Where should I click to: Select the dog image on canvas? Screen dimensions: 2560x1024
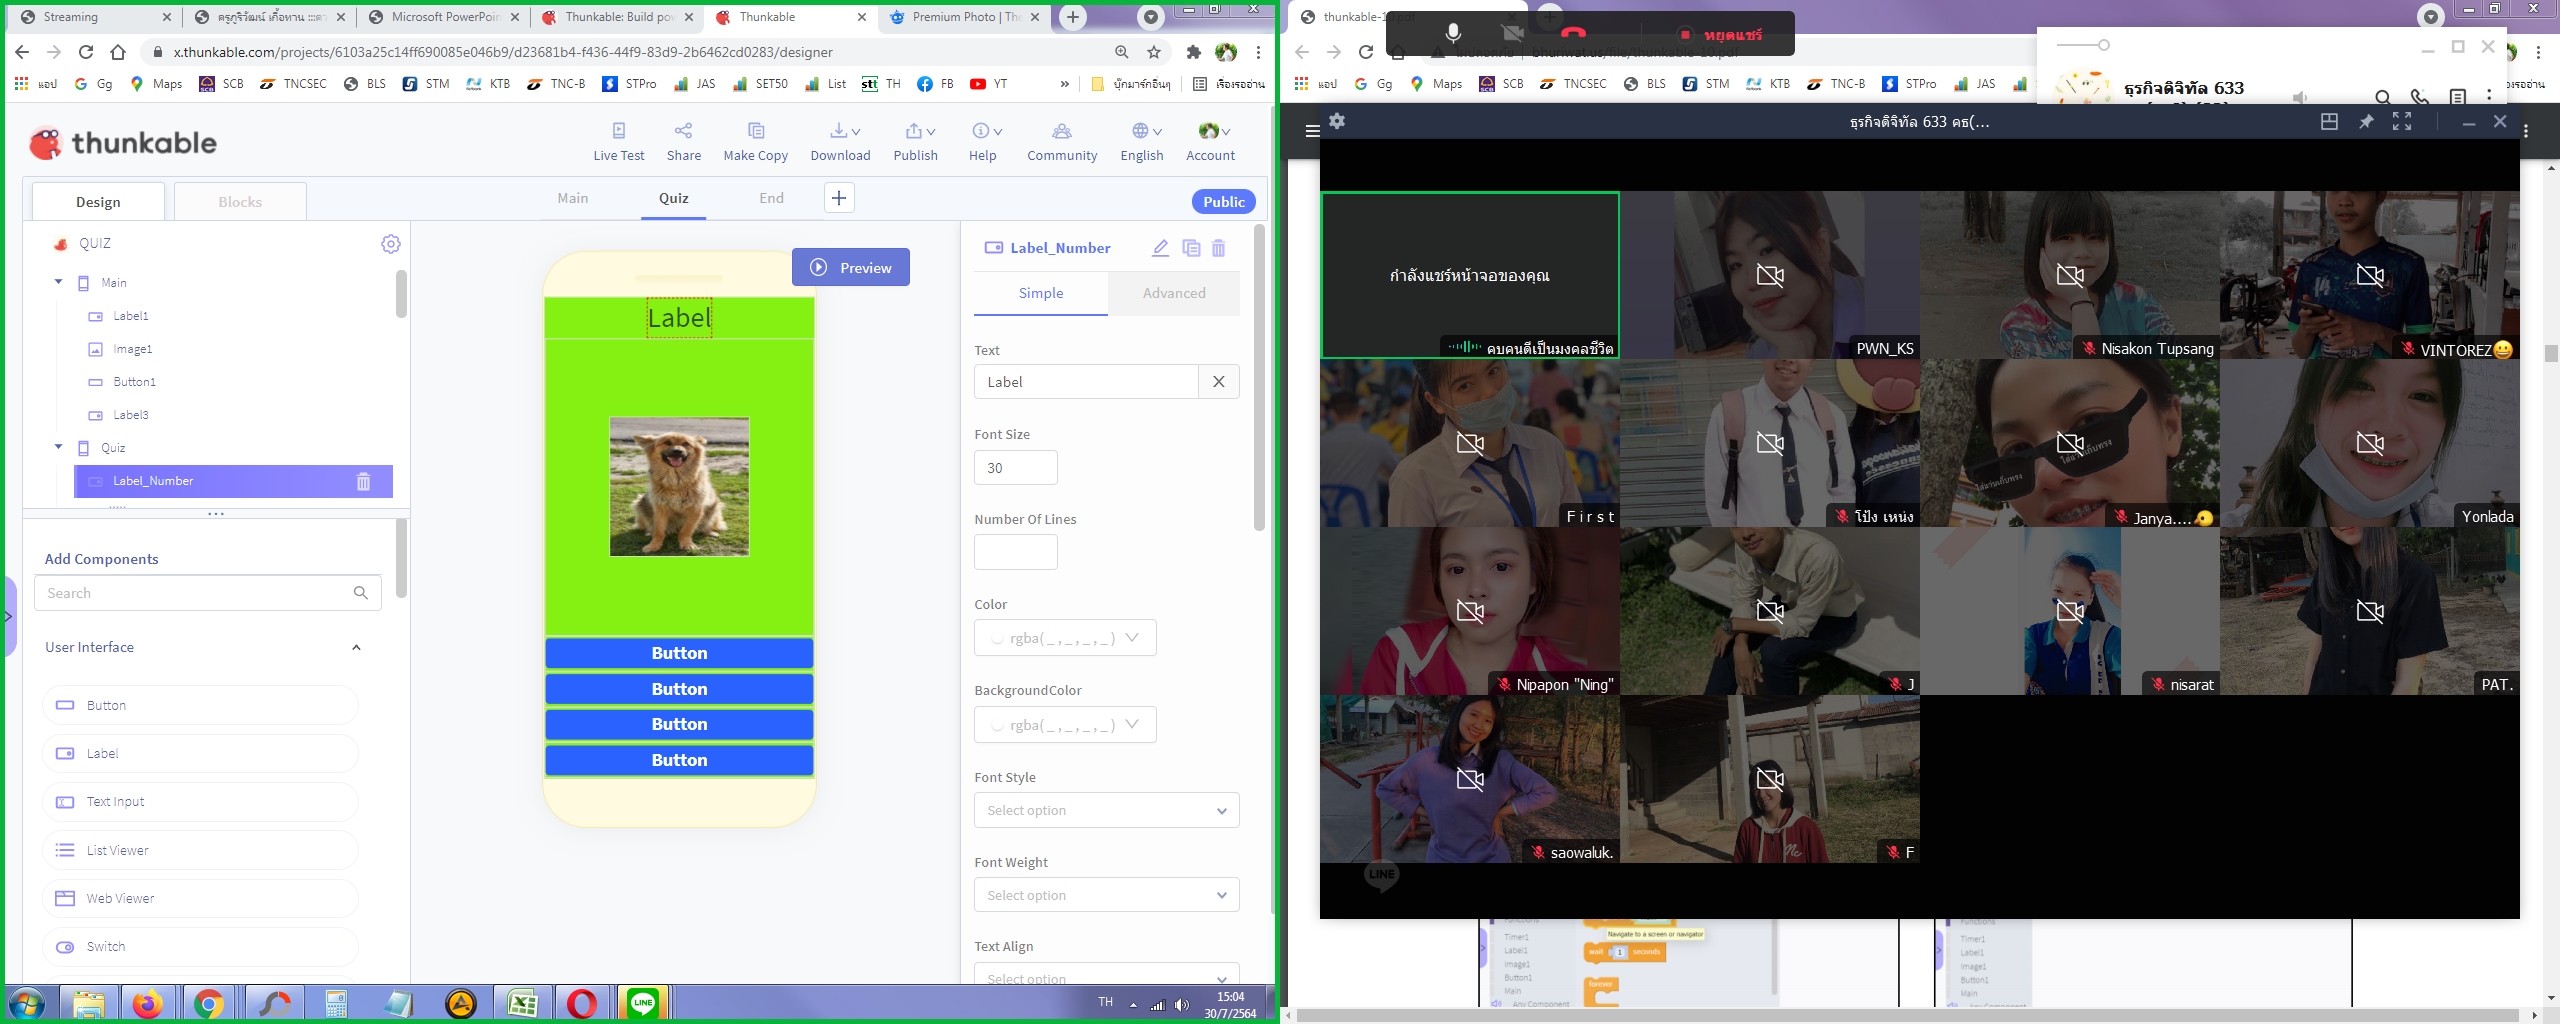click(x=679, y=486)
